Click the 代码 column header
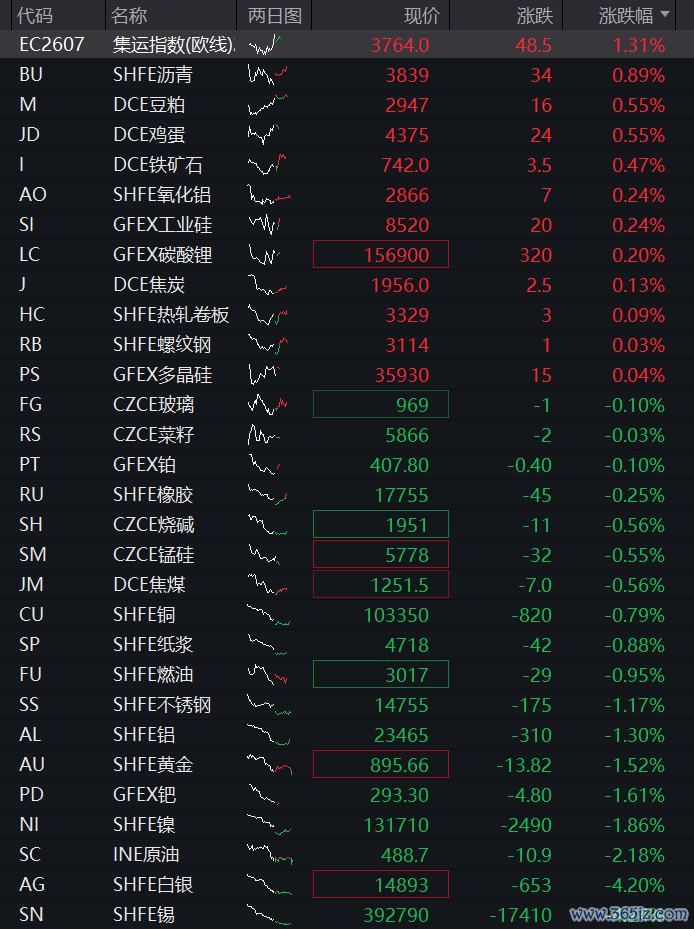 (34, 15)
